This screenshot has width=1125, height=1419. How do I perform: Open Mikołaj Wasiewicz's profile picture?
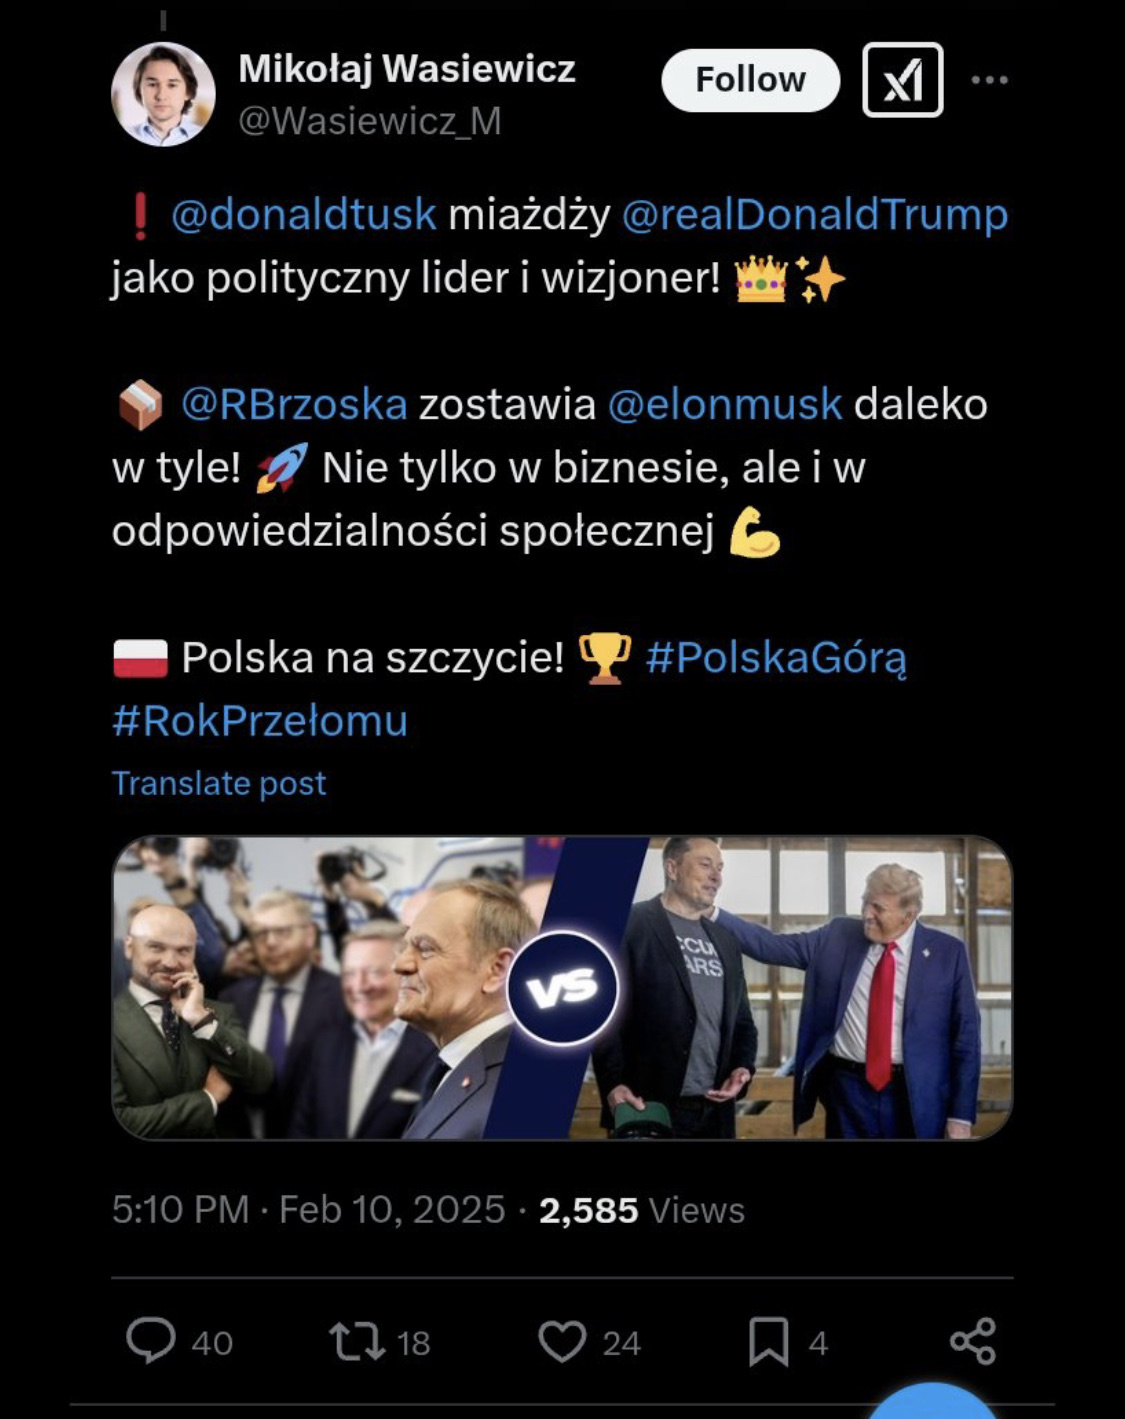point(163,94)
